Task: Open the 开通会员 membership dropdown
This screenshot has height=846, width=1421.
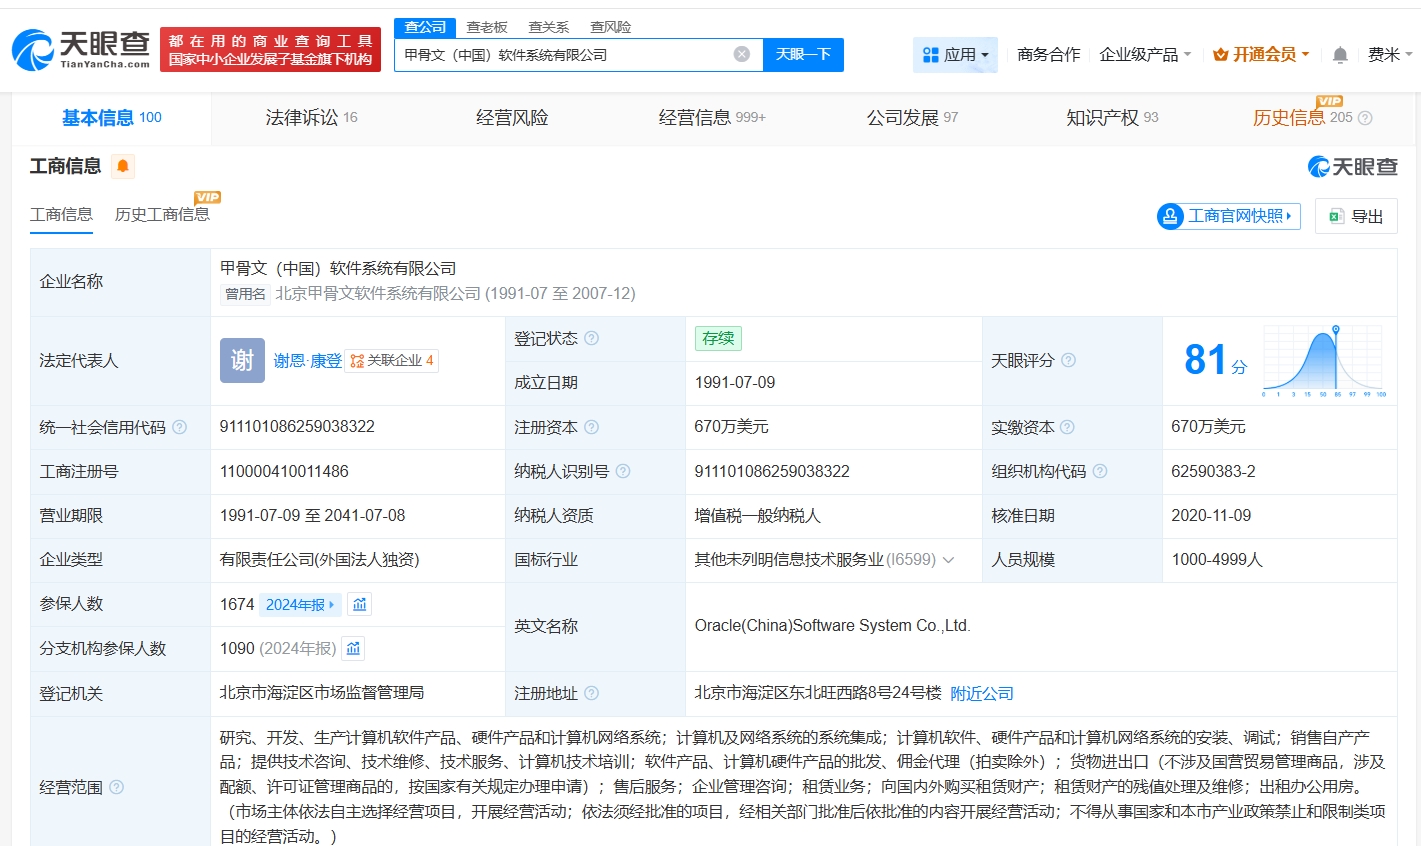Action: point(1260,55)
